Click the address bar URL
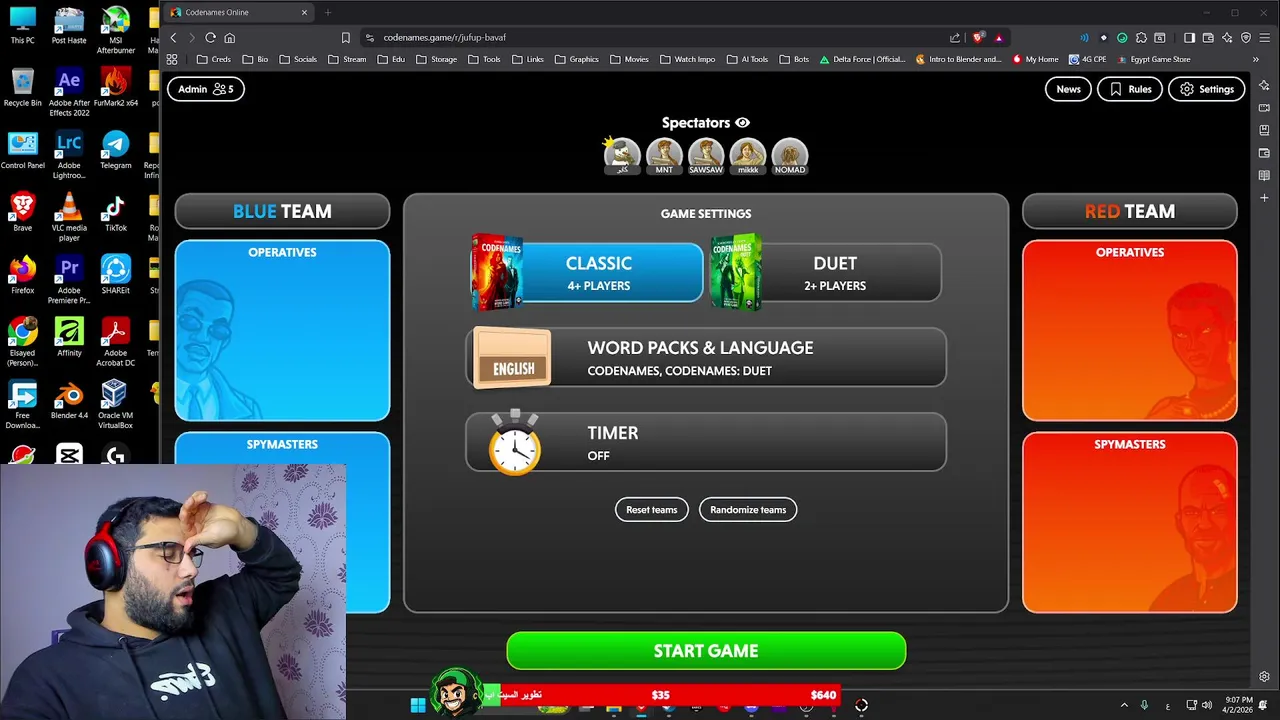Viewport: 1280px width, 720px height. click(445, 38)
